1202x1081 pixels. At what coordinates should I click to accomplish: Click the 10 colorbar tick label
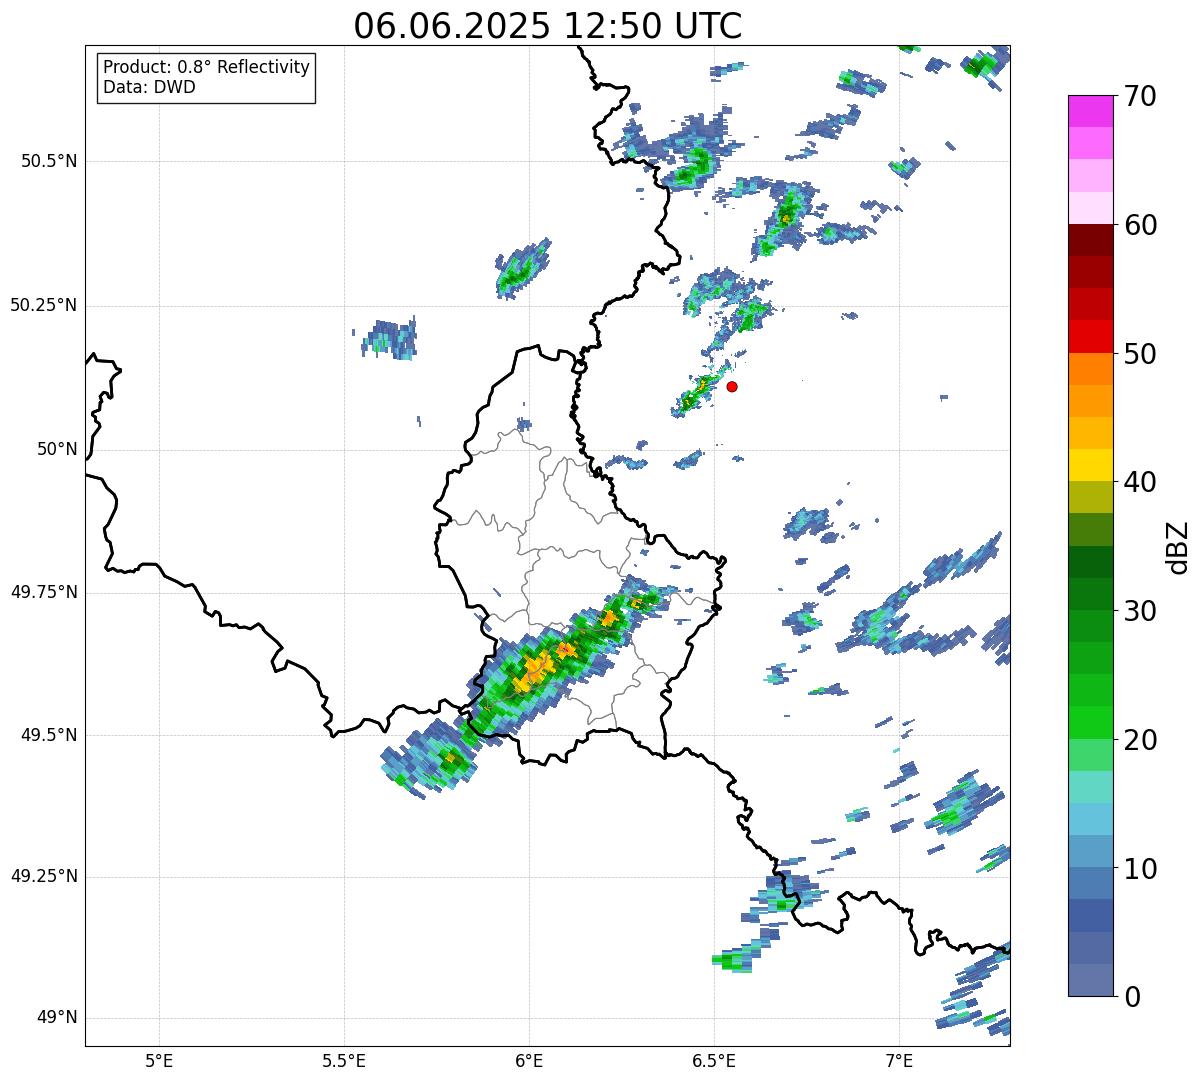click(x=1140, y=869)
